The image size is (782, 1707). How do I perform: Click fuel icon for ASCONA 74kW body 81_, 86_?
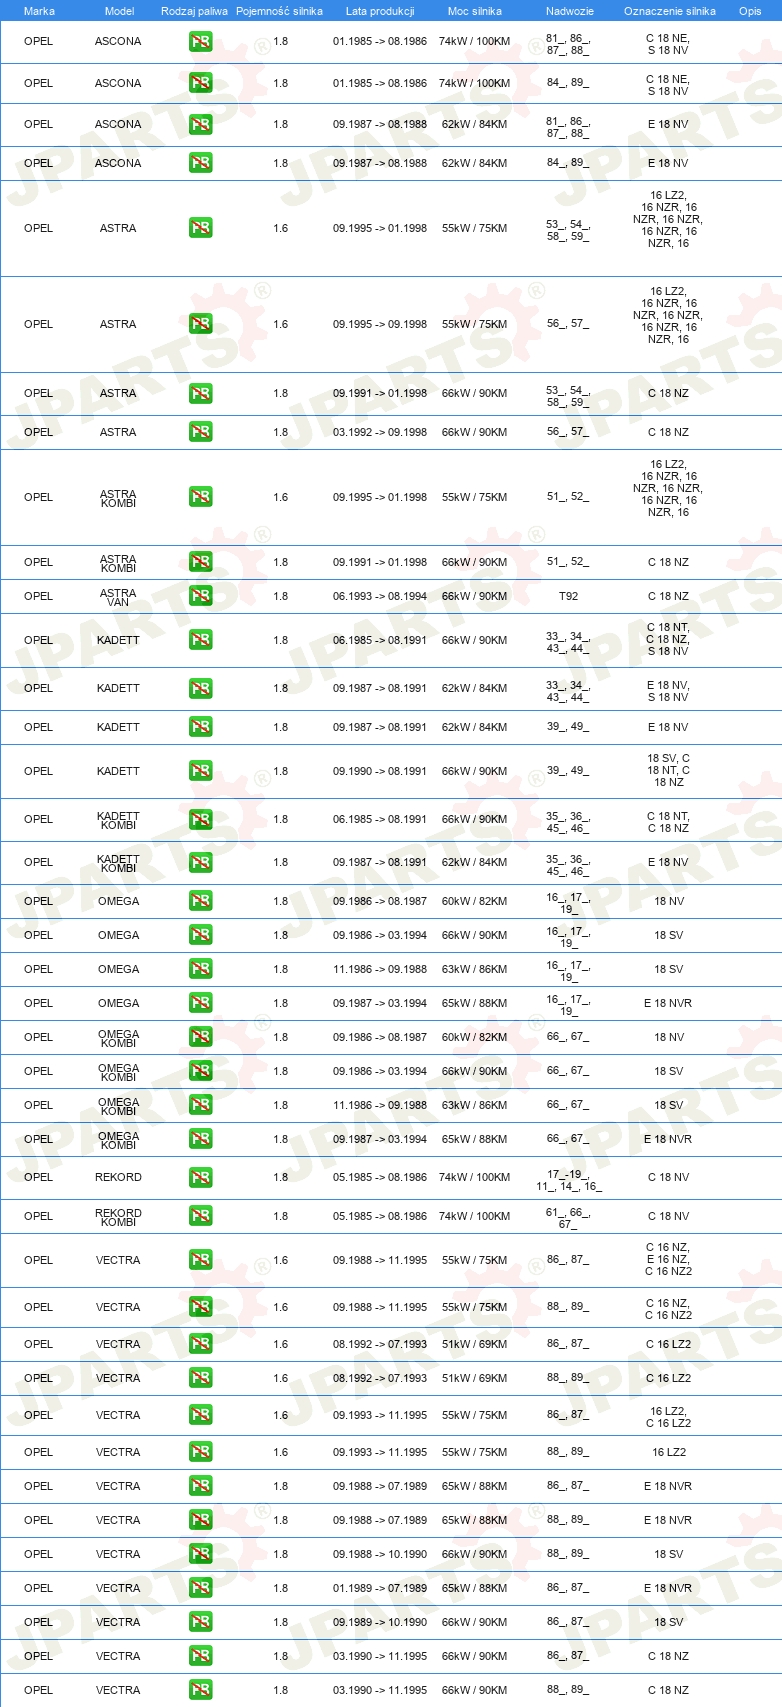(x=200, y=42)
